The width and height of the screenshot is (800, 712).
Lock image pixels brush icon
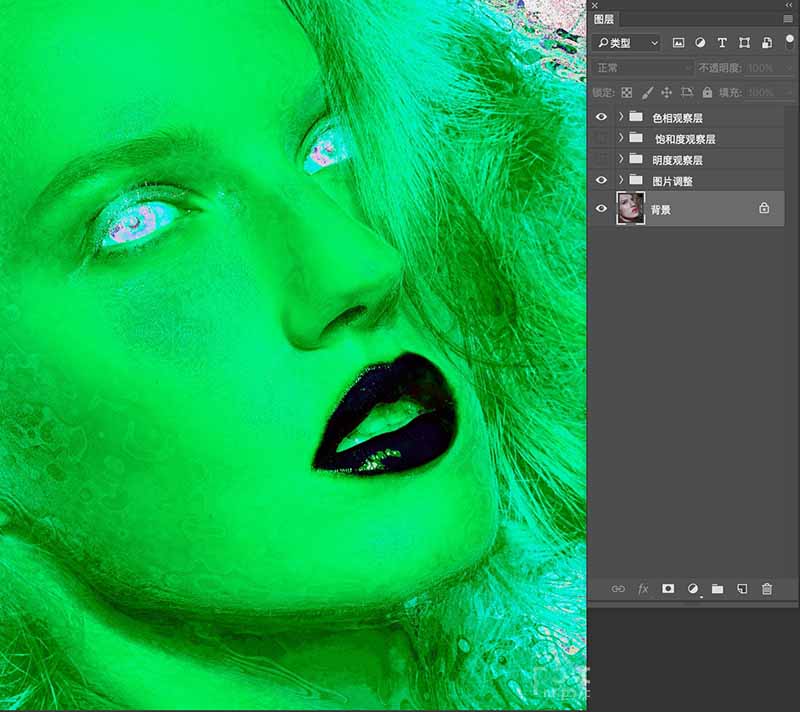click(647, 92)
